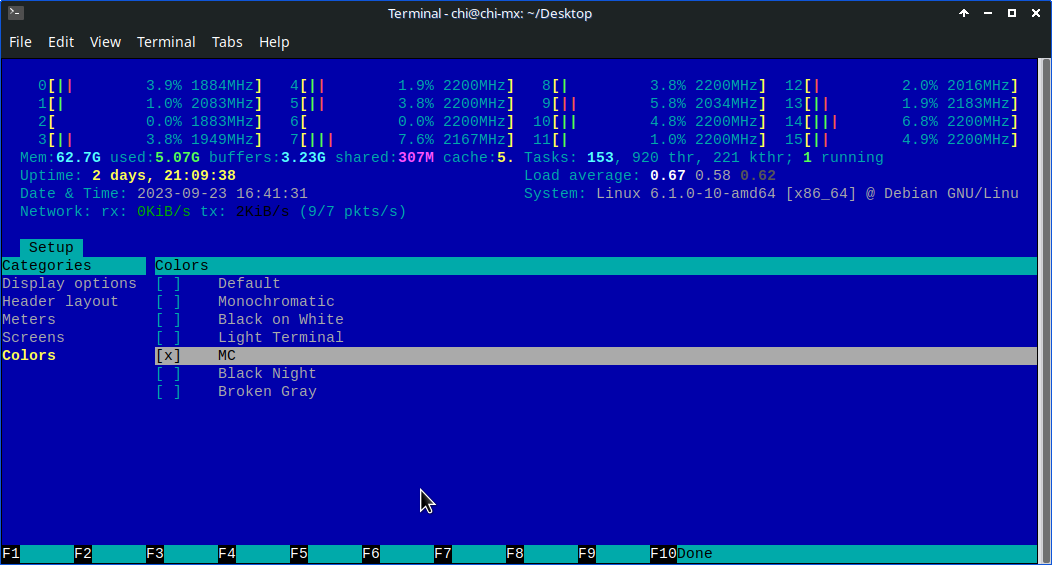
Task: Click the CPU 7 usage meter
Action: click(x=402, y=140)
